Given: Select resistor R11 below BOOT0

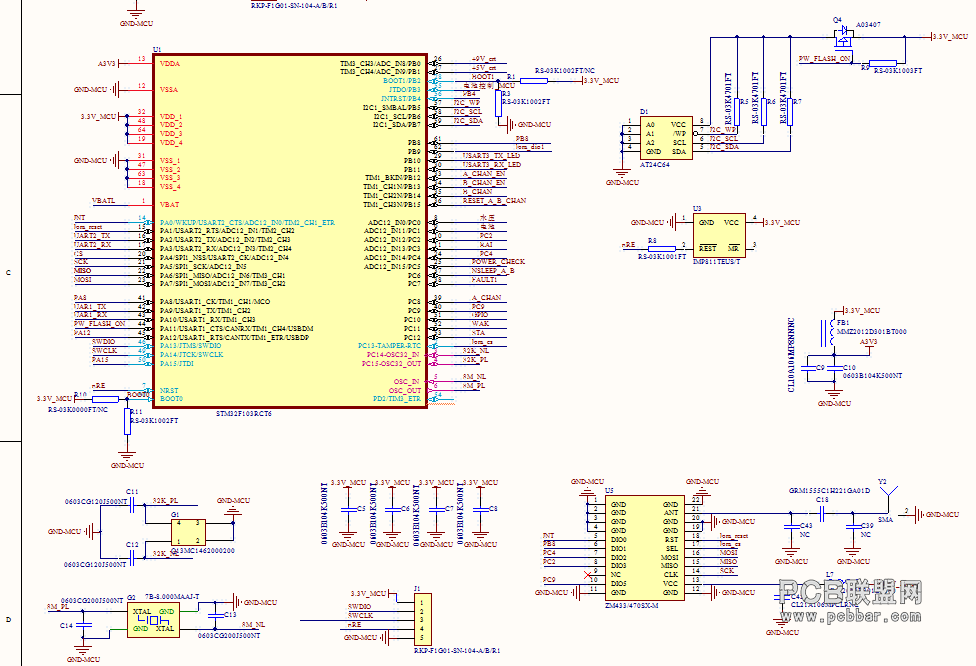Looking at the screenshot, I should (127, 421).
